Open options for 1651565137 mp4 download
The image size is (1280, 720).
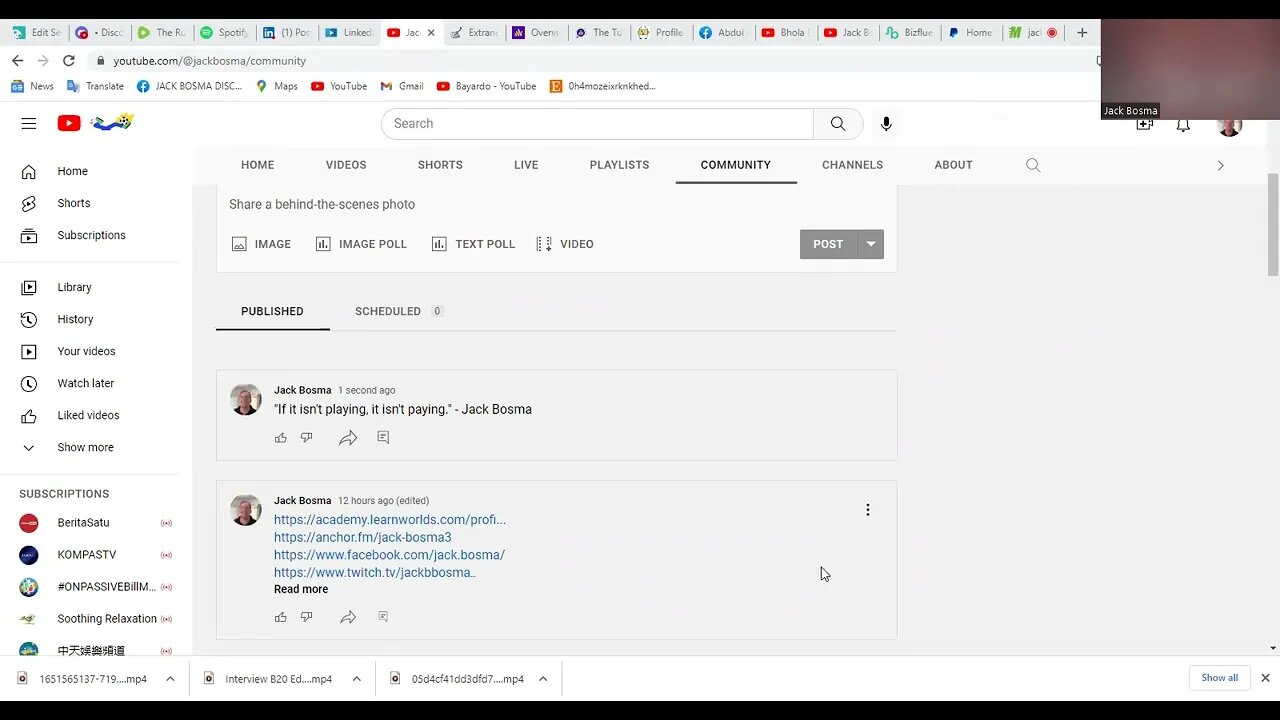coord(170,679)
